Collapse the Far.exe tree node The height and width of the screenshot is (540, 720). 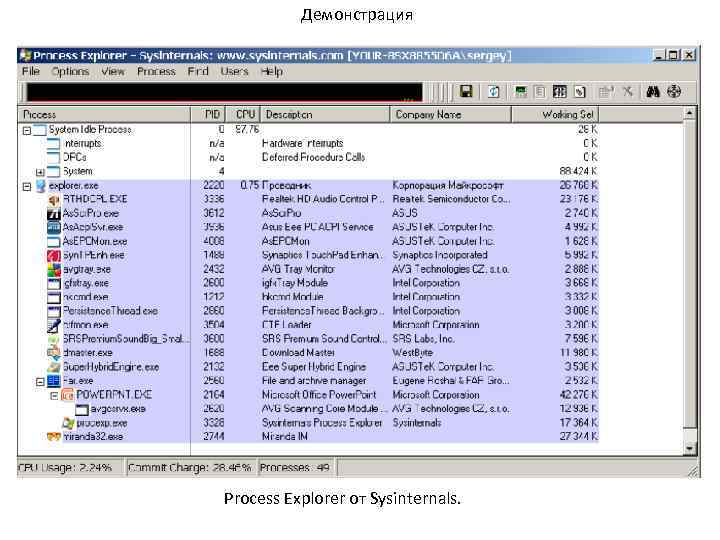click(40, 381)
